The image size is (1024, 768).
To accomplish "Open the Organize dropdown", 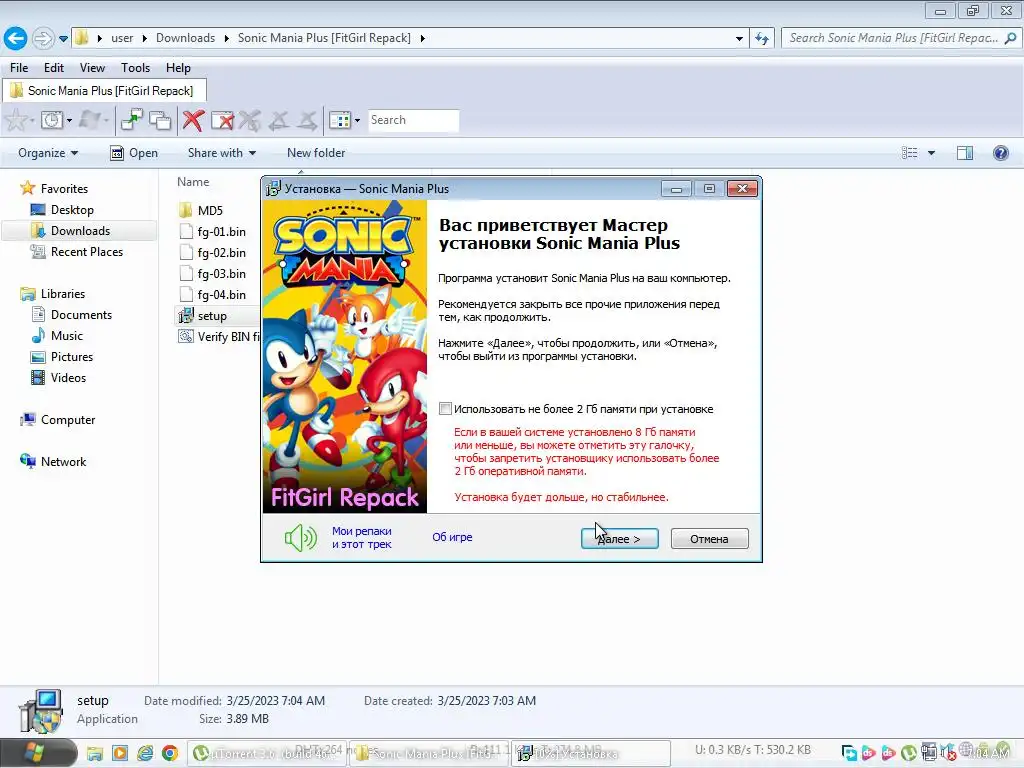I will pos(48,153).
